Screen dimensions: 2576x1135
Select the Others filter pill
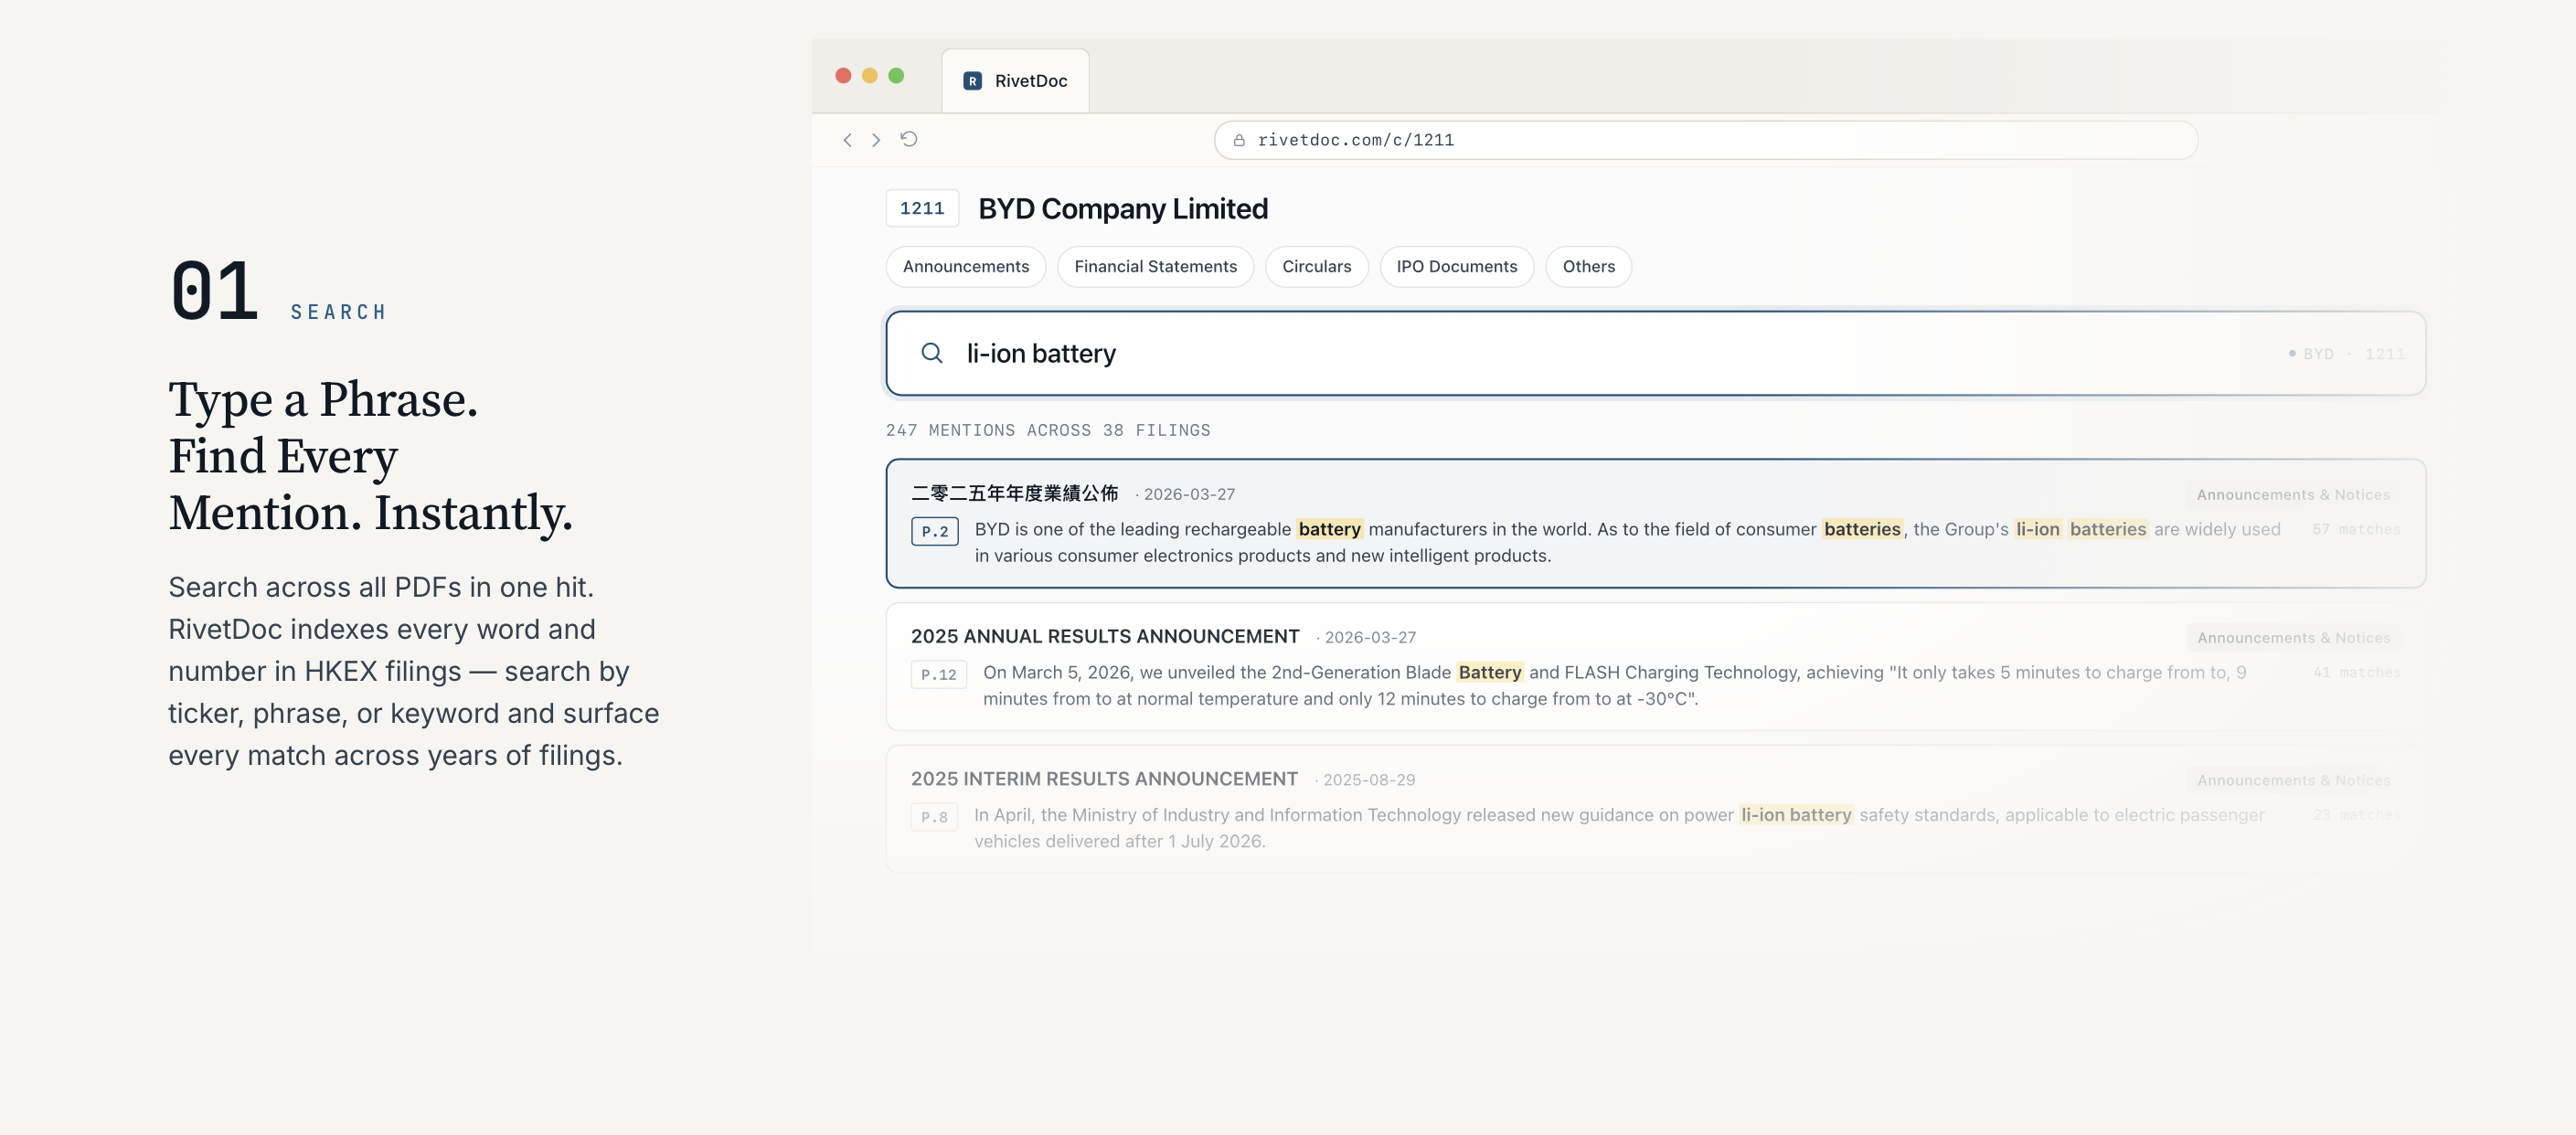click(1588, 266)
